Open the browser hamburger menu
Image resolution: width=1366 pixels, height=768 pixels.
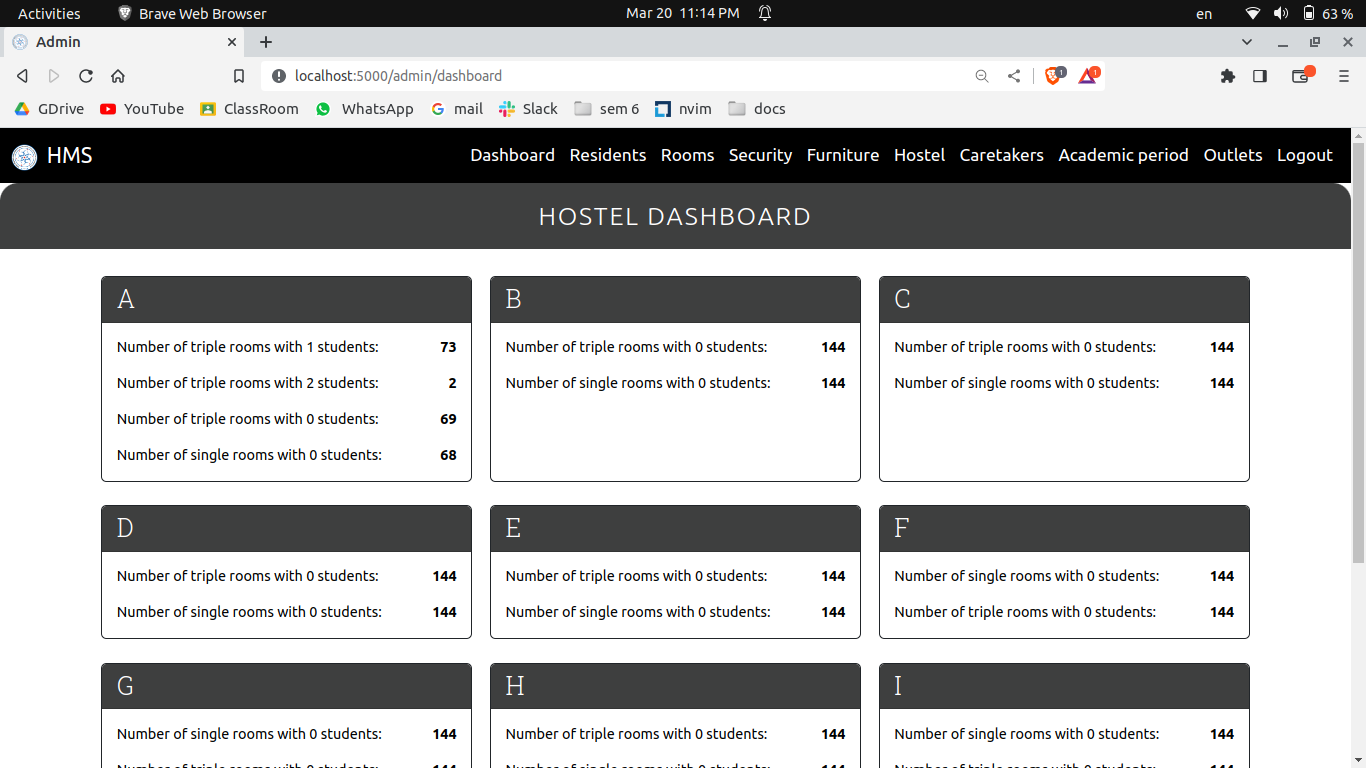[1343, 75]
